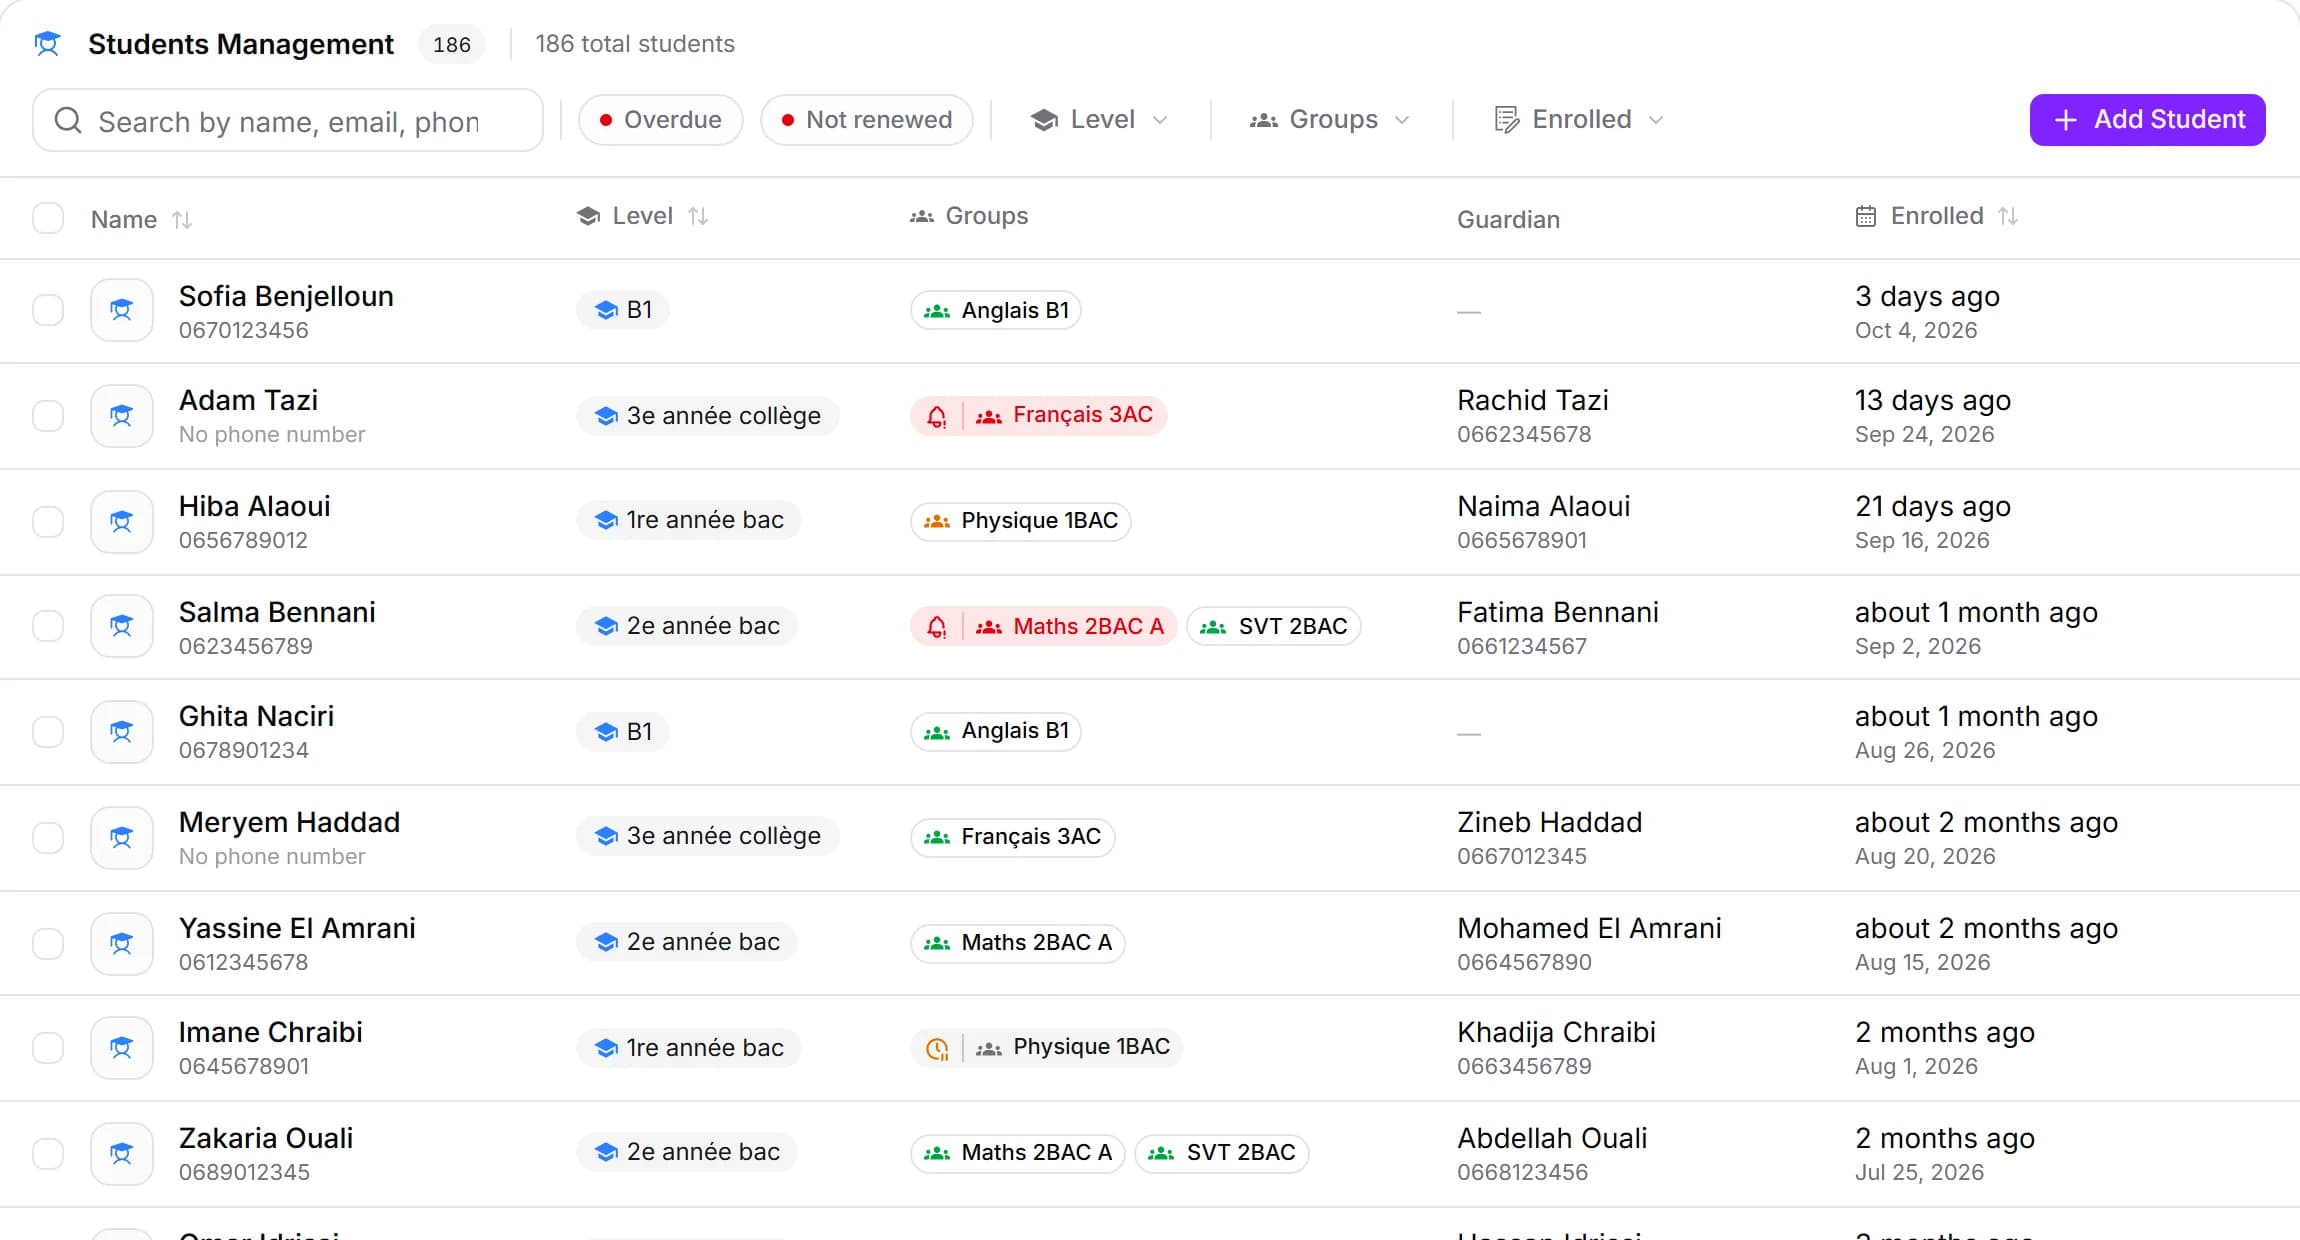Click Imane Chraibi's student avatar icon
The image size is (2300, 1240).
click(121, 1047)
